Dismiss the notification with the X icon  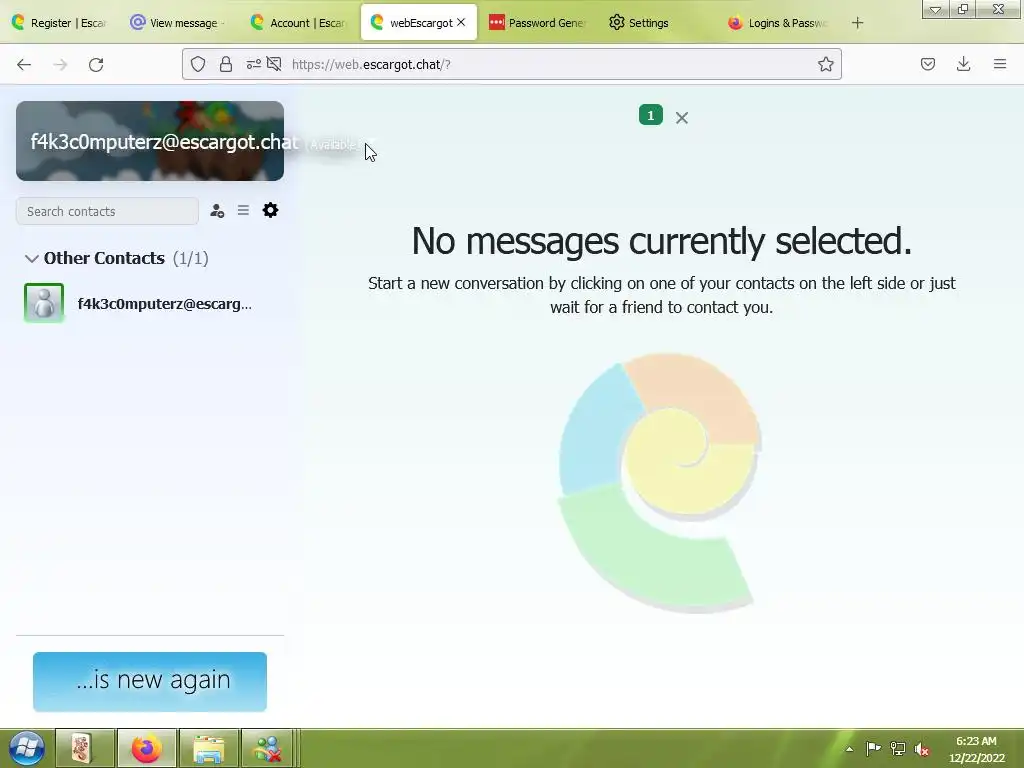click(x=682, y=118)
